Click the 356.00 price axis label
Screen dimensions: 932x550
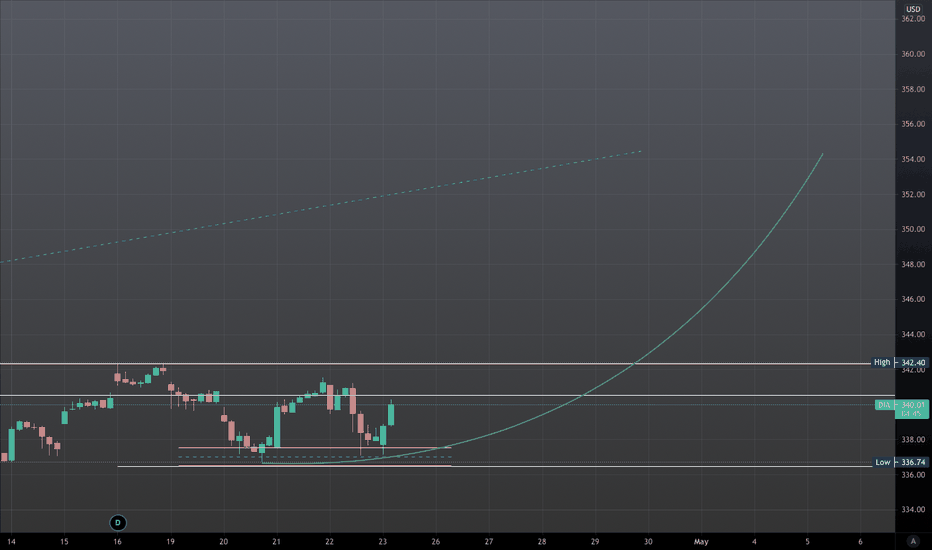tap(913, 124)
